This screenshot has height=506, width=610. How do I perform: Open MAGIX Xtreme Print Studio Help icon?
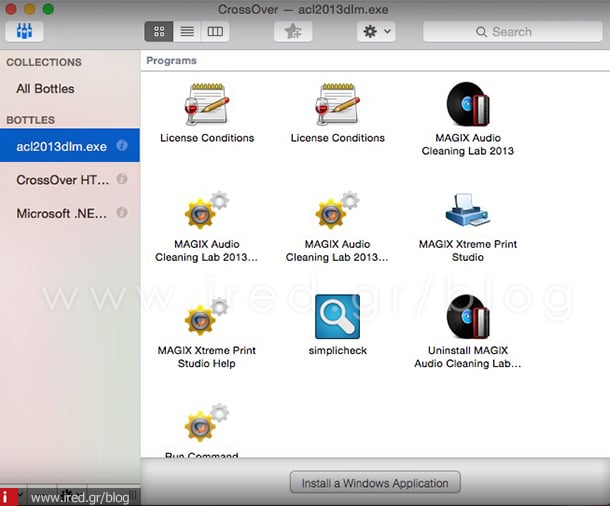coord(205,318)
